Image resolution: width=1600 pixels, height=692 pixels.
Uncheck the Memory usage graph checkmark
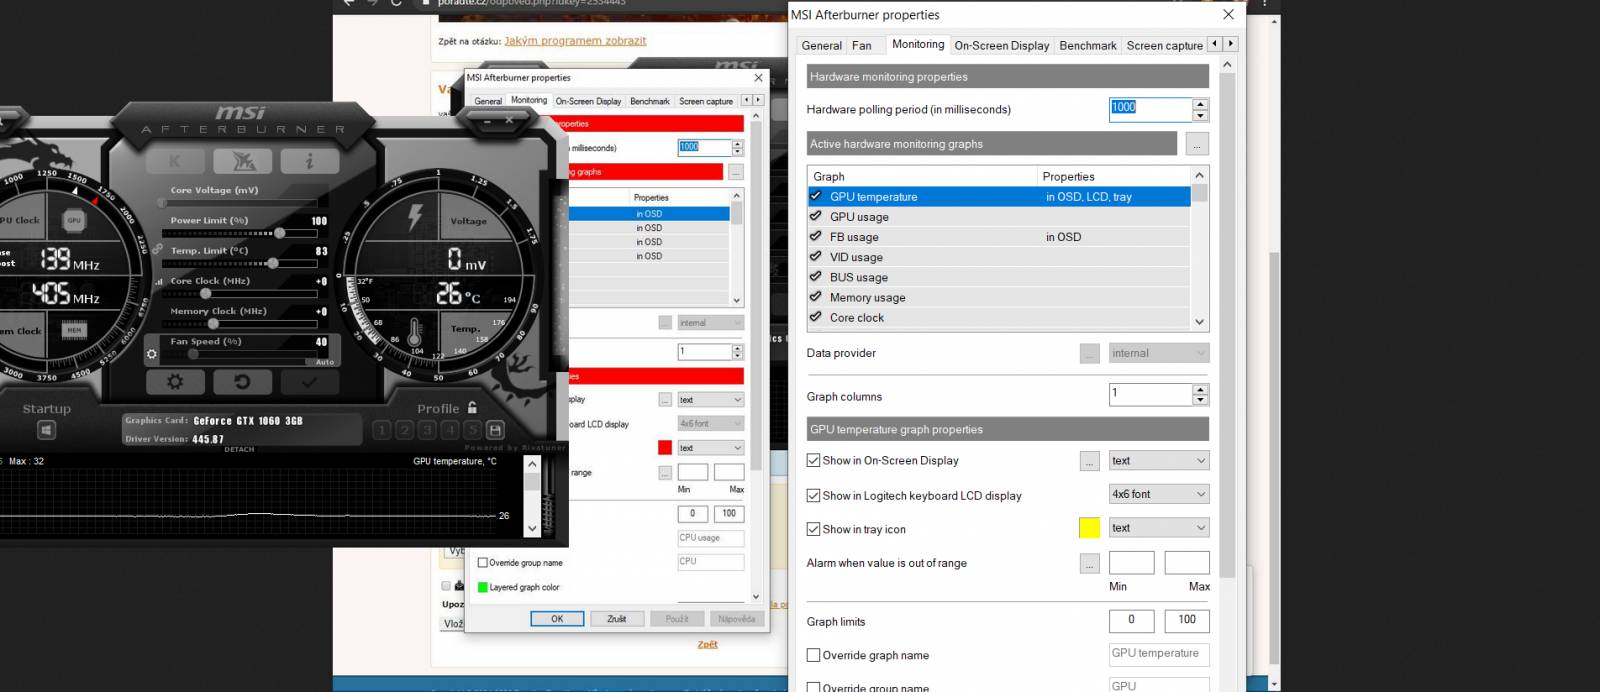click(x=816, y=297)
